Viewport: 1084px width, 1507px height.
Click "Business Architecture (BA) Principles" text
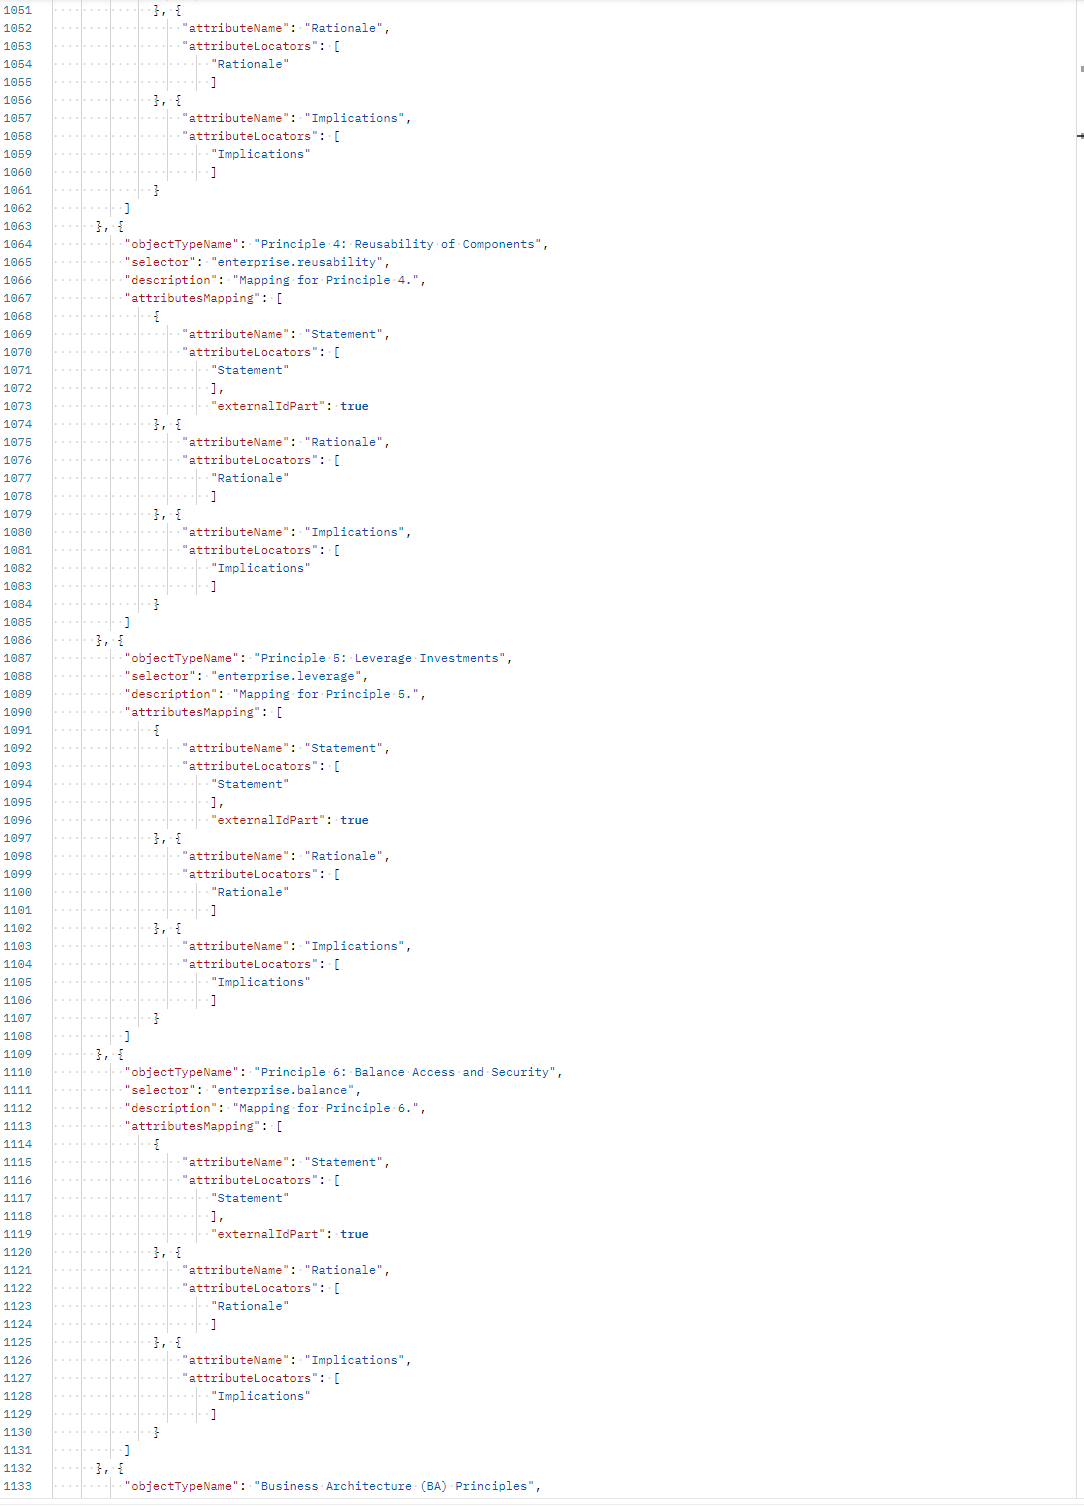pos(394,1486)
